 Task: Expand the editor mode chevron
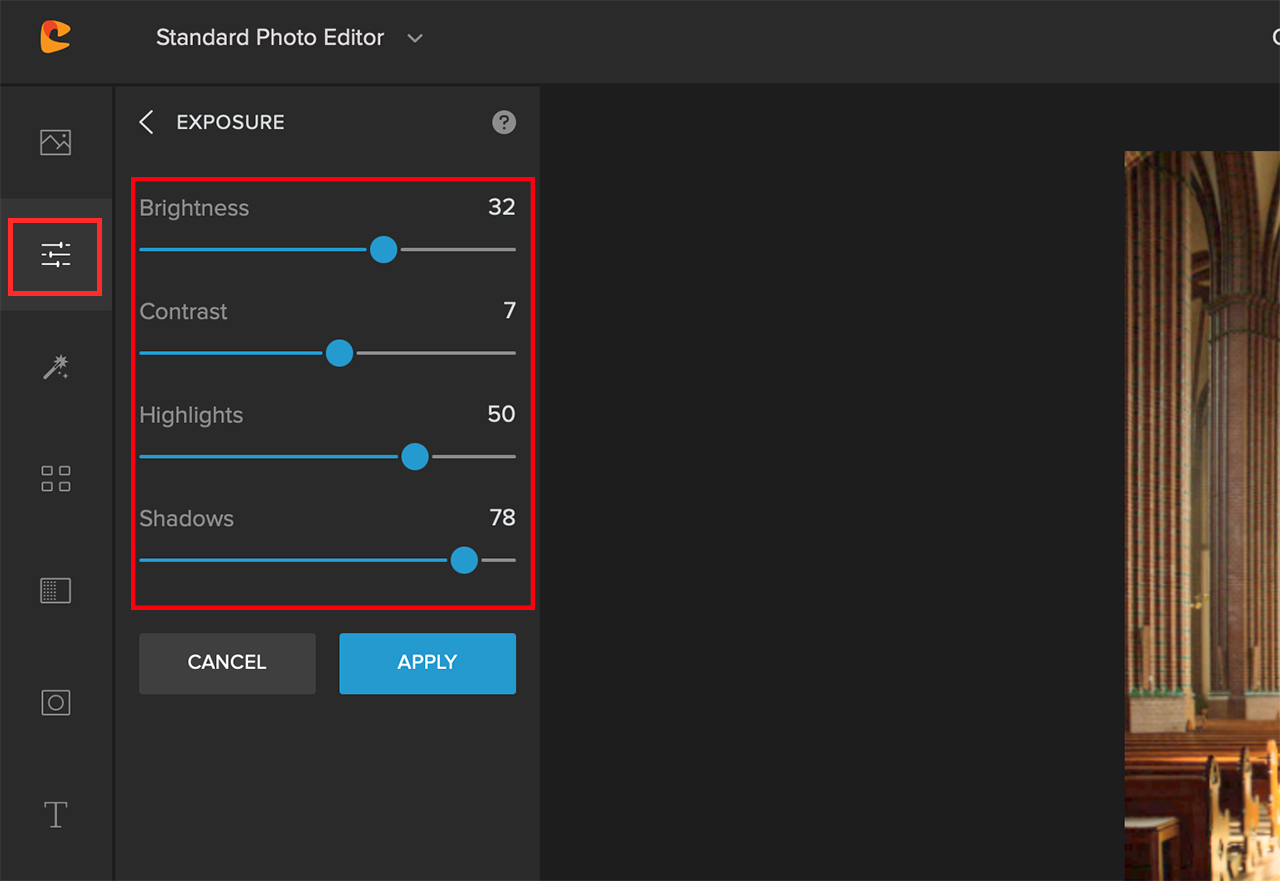pos(415,38)
